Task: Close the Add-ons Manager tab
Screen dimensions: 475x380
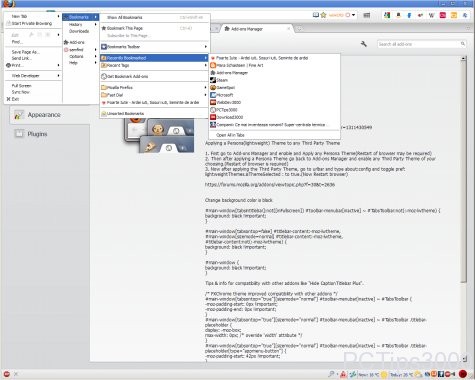Action: (289, 29)
